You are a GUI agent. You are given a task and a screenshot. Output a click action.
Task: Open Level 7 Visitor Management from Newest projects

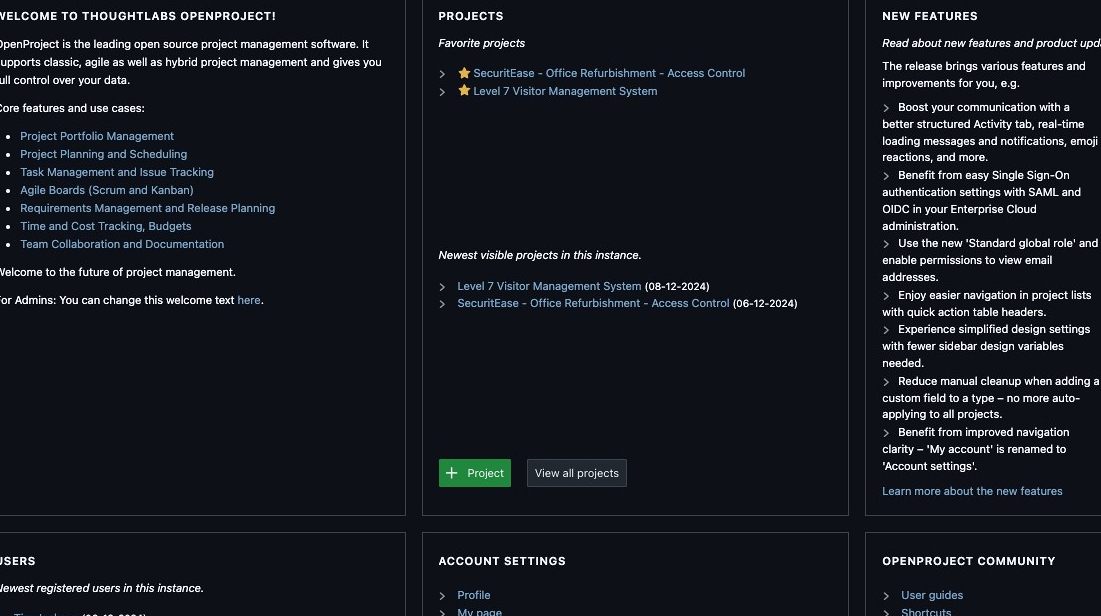click(549, 286)
